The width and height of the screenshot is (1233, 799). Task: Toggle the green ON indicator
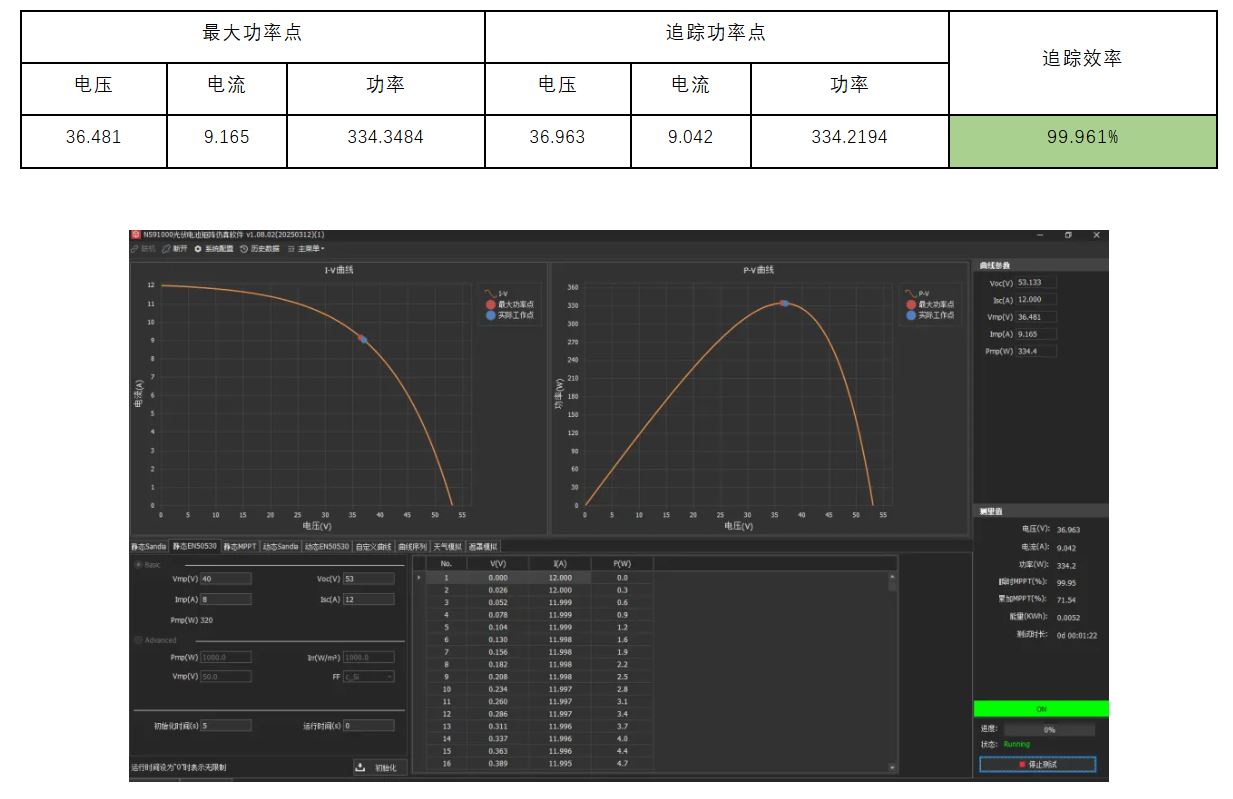(x=1042, y=708)
